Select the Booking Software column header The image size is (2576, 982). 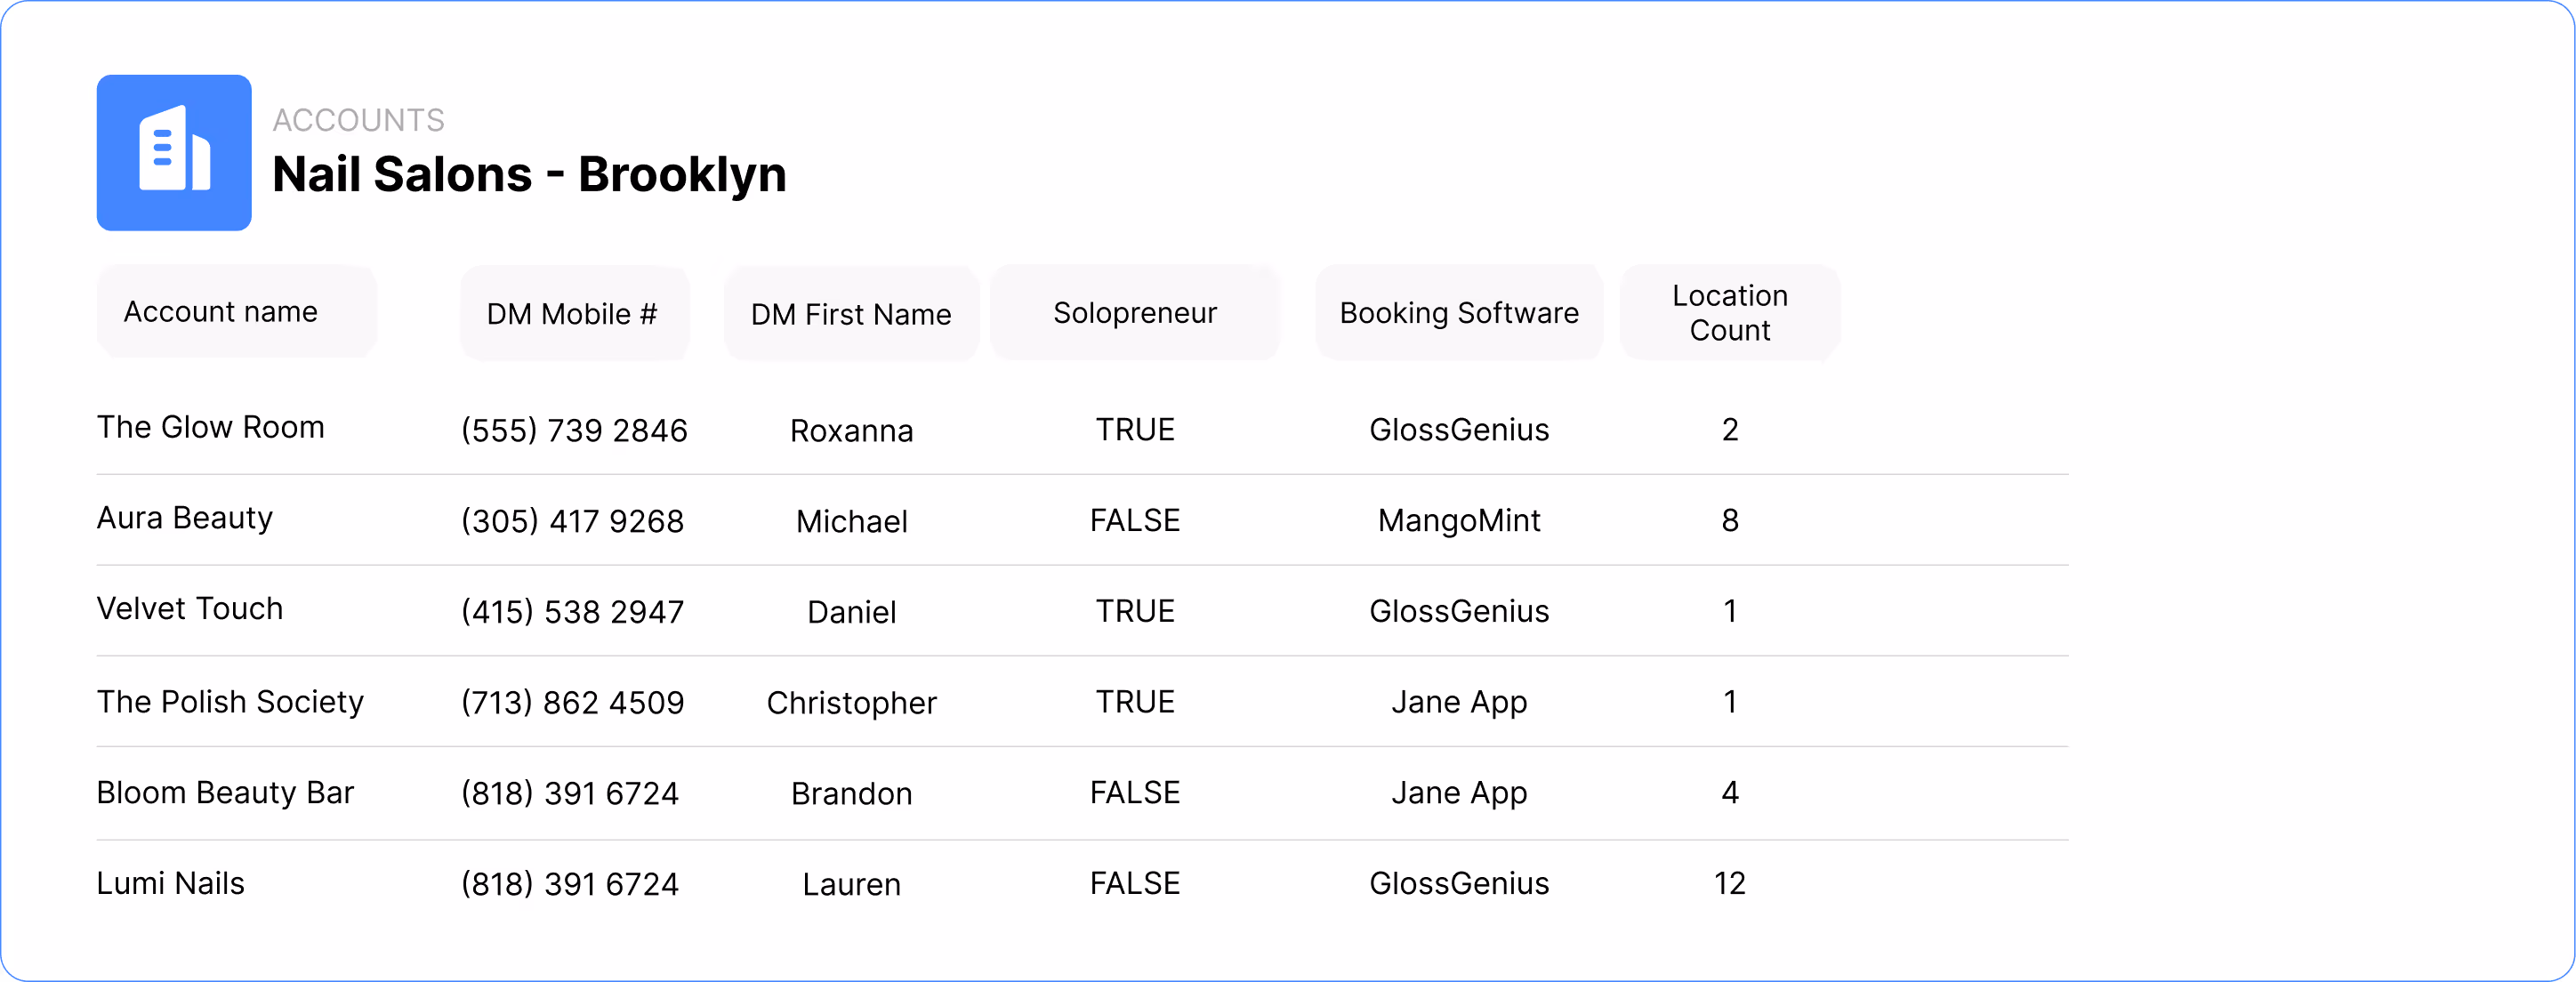point(1459,313)
